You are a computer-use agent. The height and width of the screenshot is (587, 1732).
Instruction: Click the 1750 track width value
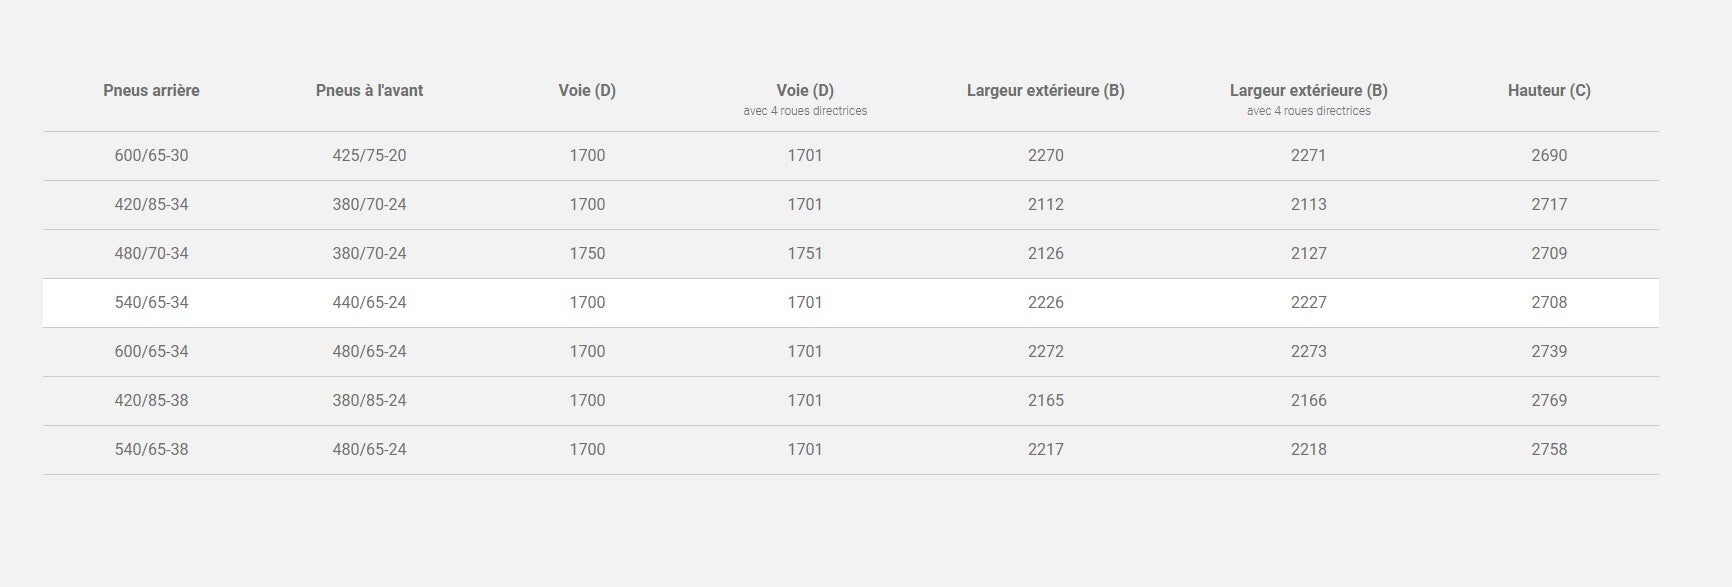(x=587, y=254)
